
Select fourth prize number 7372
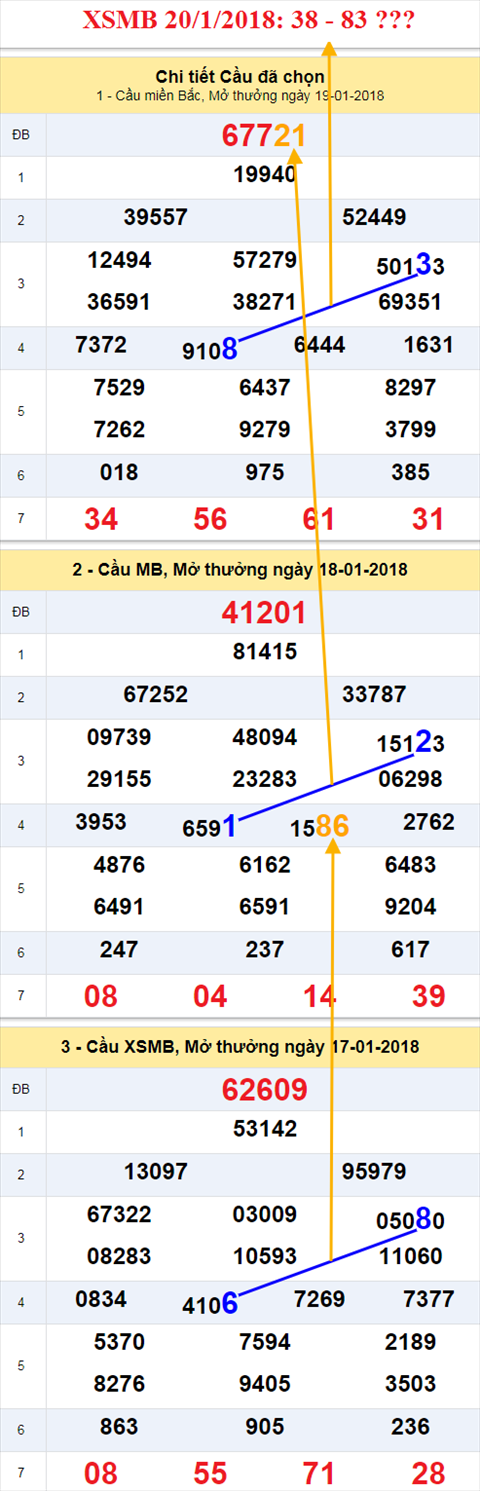tap(101, 345)
